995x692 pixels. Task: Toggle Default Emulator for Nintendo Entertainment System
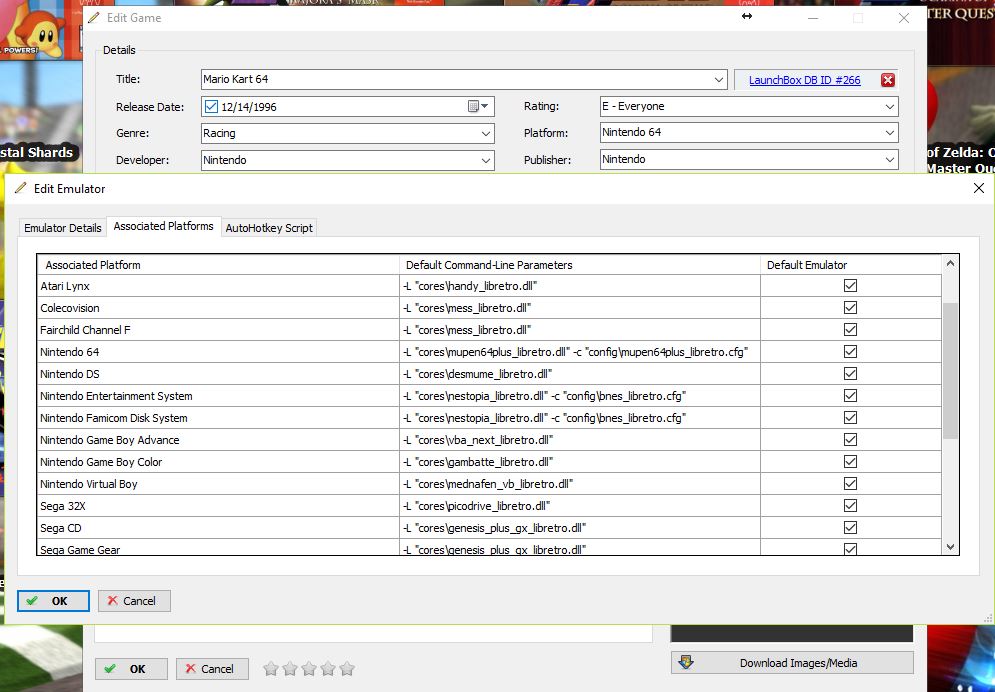click(850, 396)
